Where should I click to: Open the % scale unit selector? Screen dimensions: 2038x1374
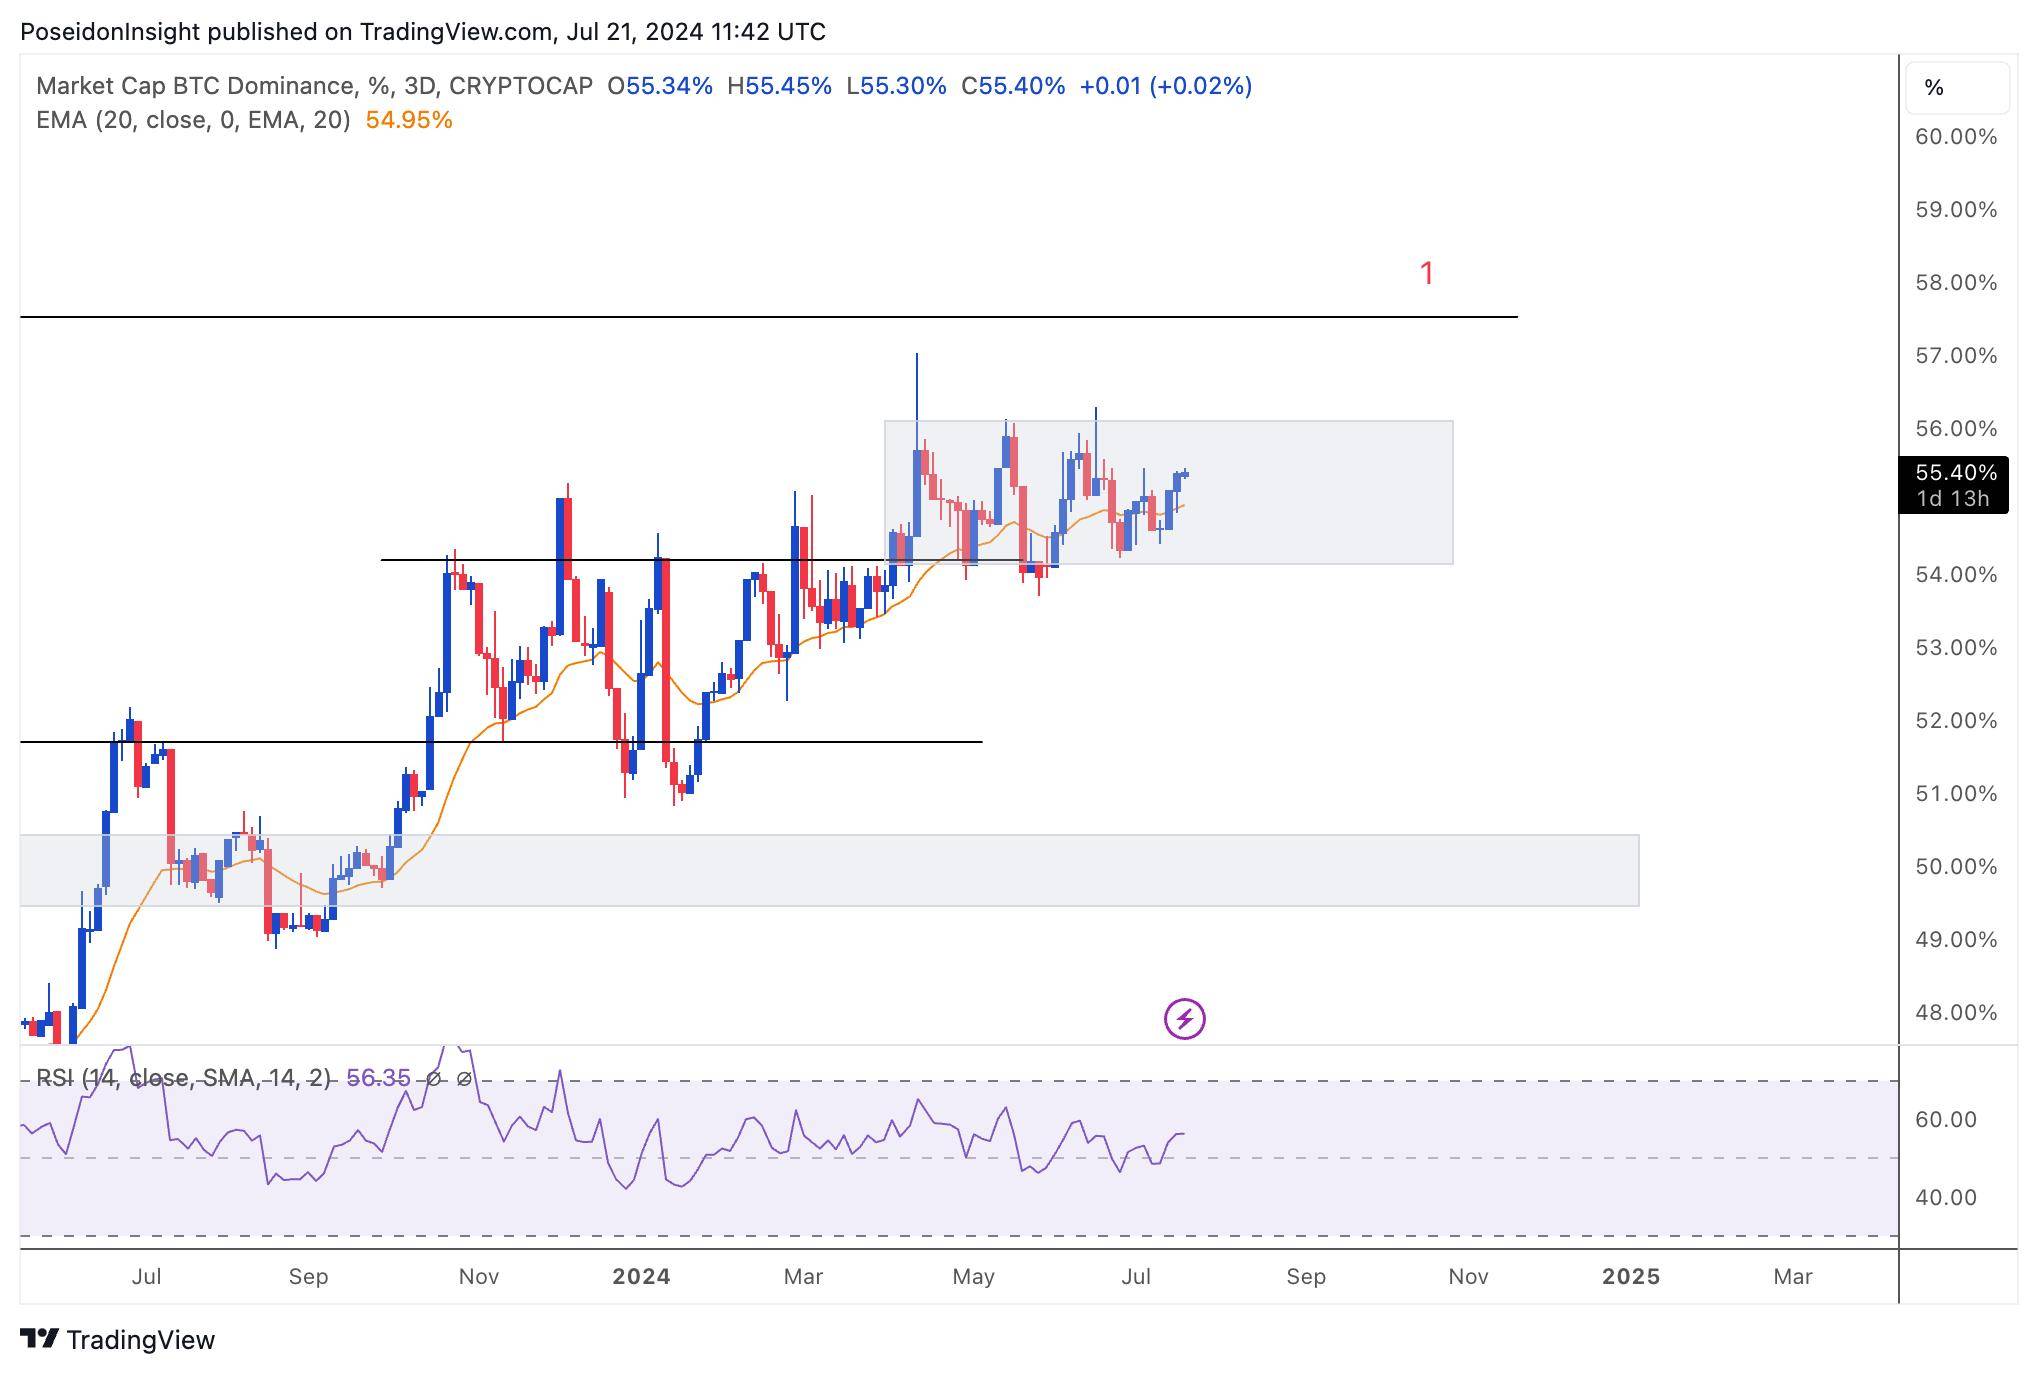[x=1957, y=88]
